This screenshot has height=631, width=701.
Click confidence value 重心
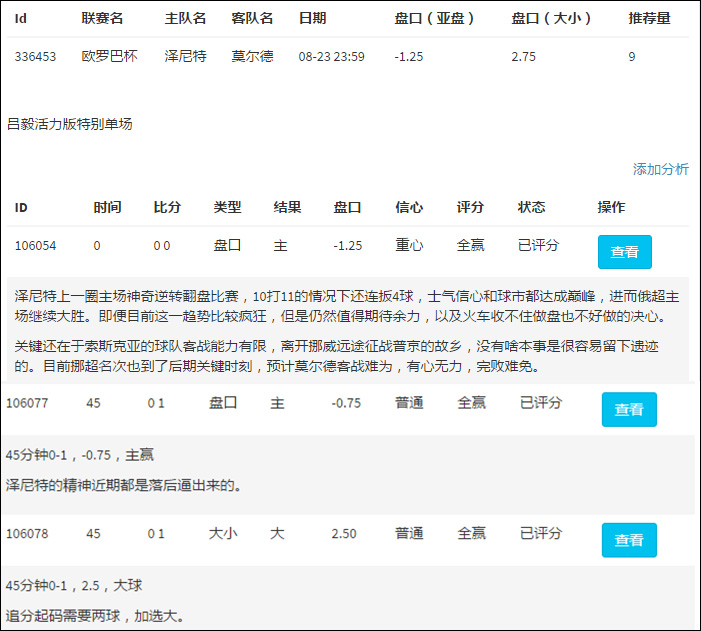[x=409, y=245]
